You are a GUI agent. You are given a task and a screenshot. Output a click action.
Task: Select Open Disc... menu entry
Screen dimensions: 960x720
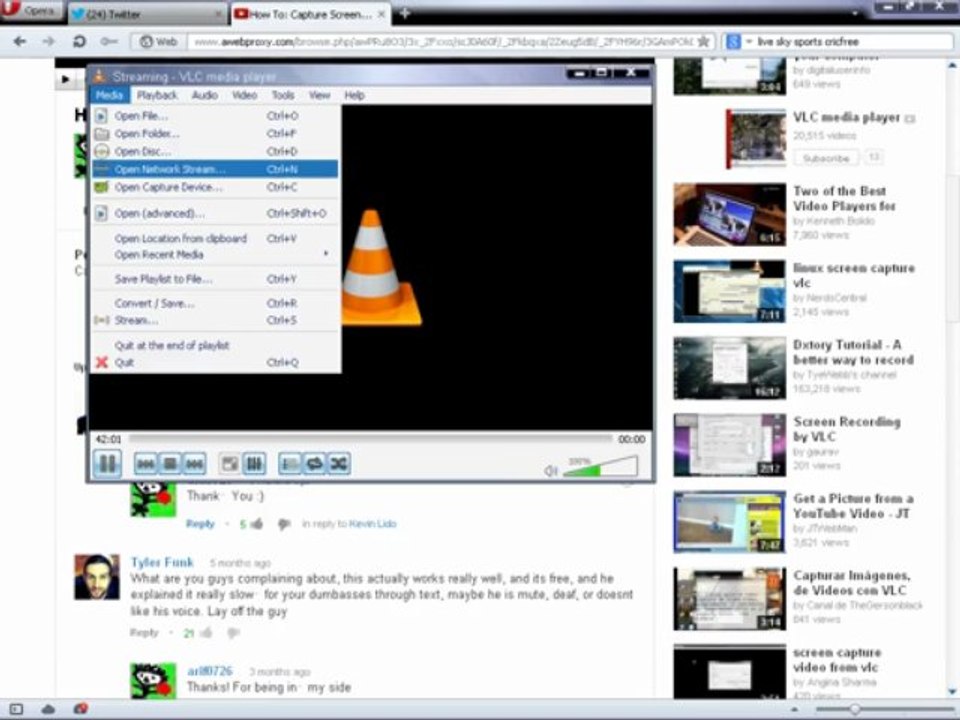pos(215,151)
